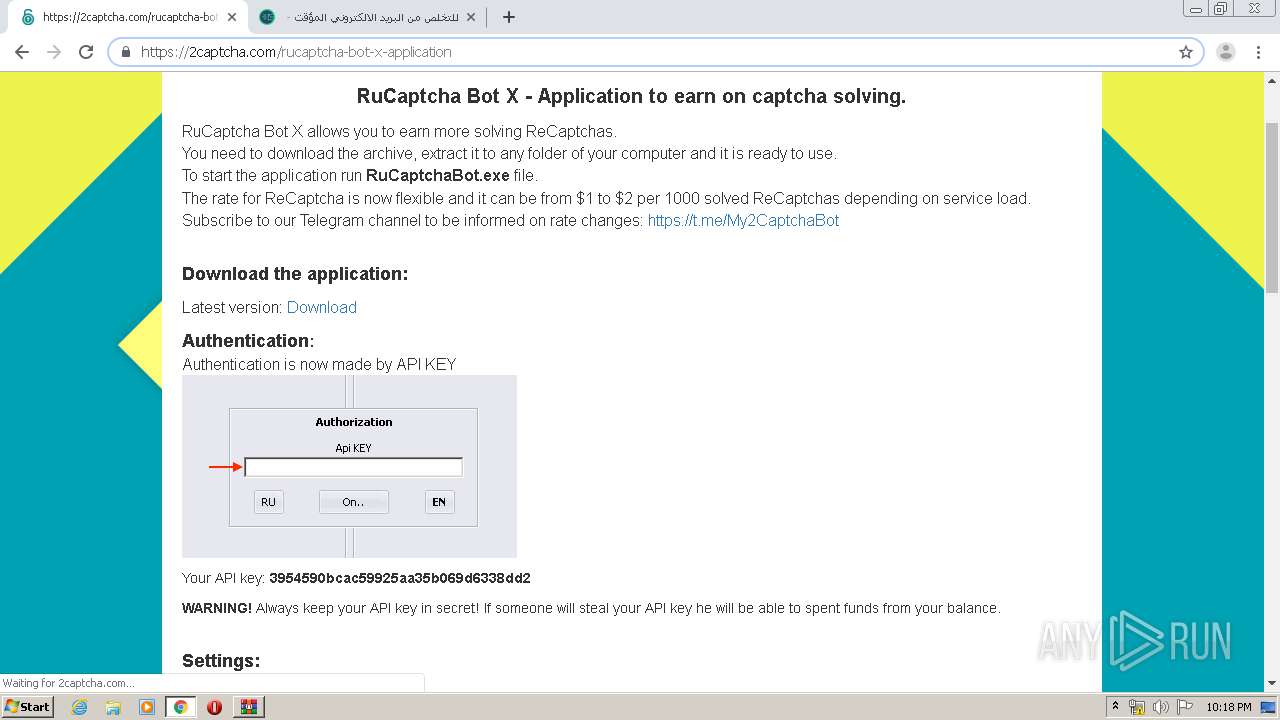Select the API key 3954590bcac59925aa35b069d6338dd2

400,578
